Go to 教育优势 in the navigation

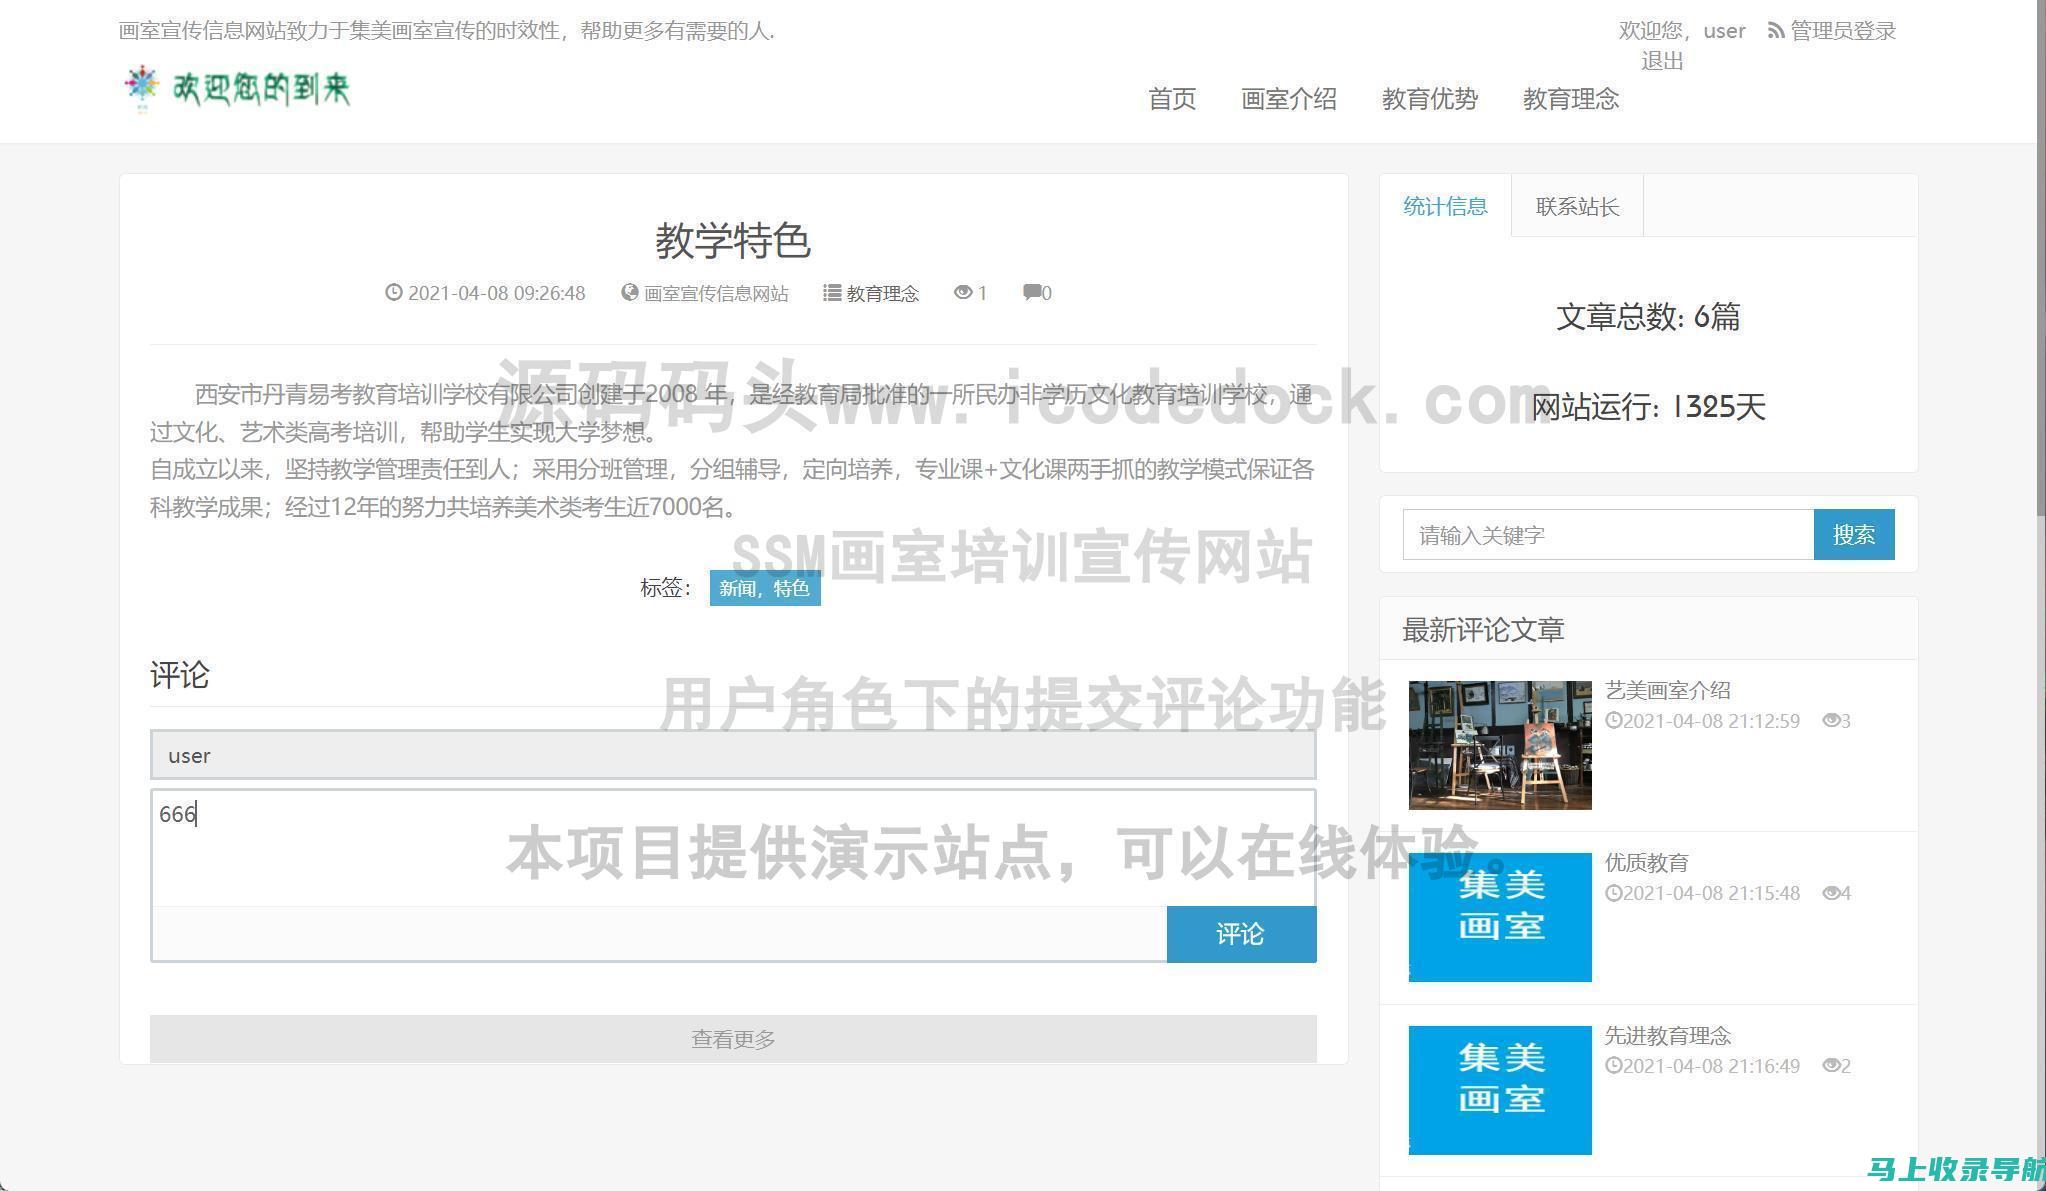(1430, 98)
